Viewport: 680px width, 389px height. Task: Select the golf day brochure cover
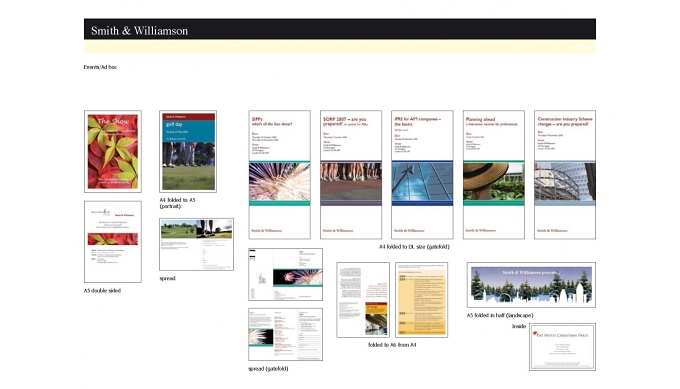(188, 151)
